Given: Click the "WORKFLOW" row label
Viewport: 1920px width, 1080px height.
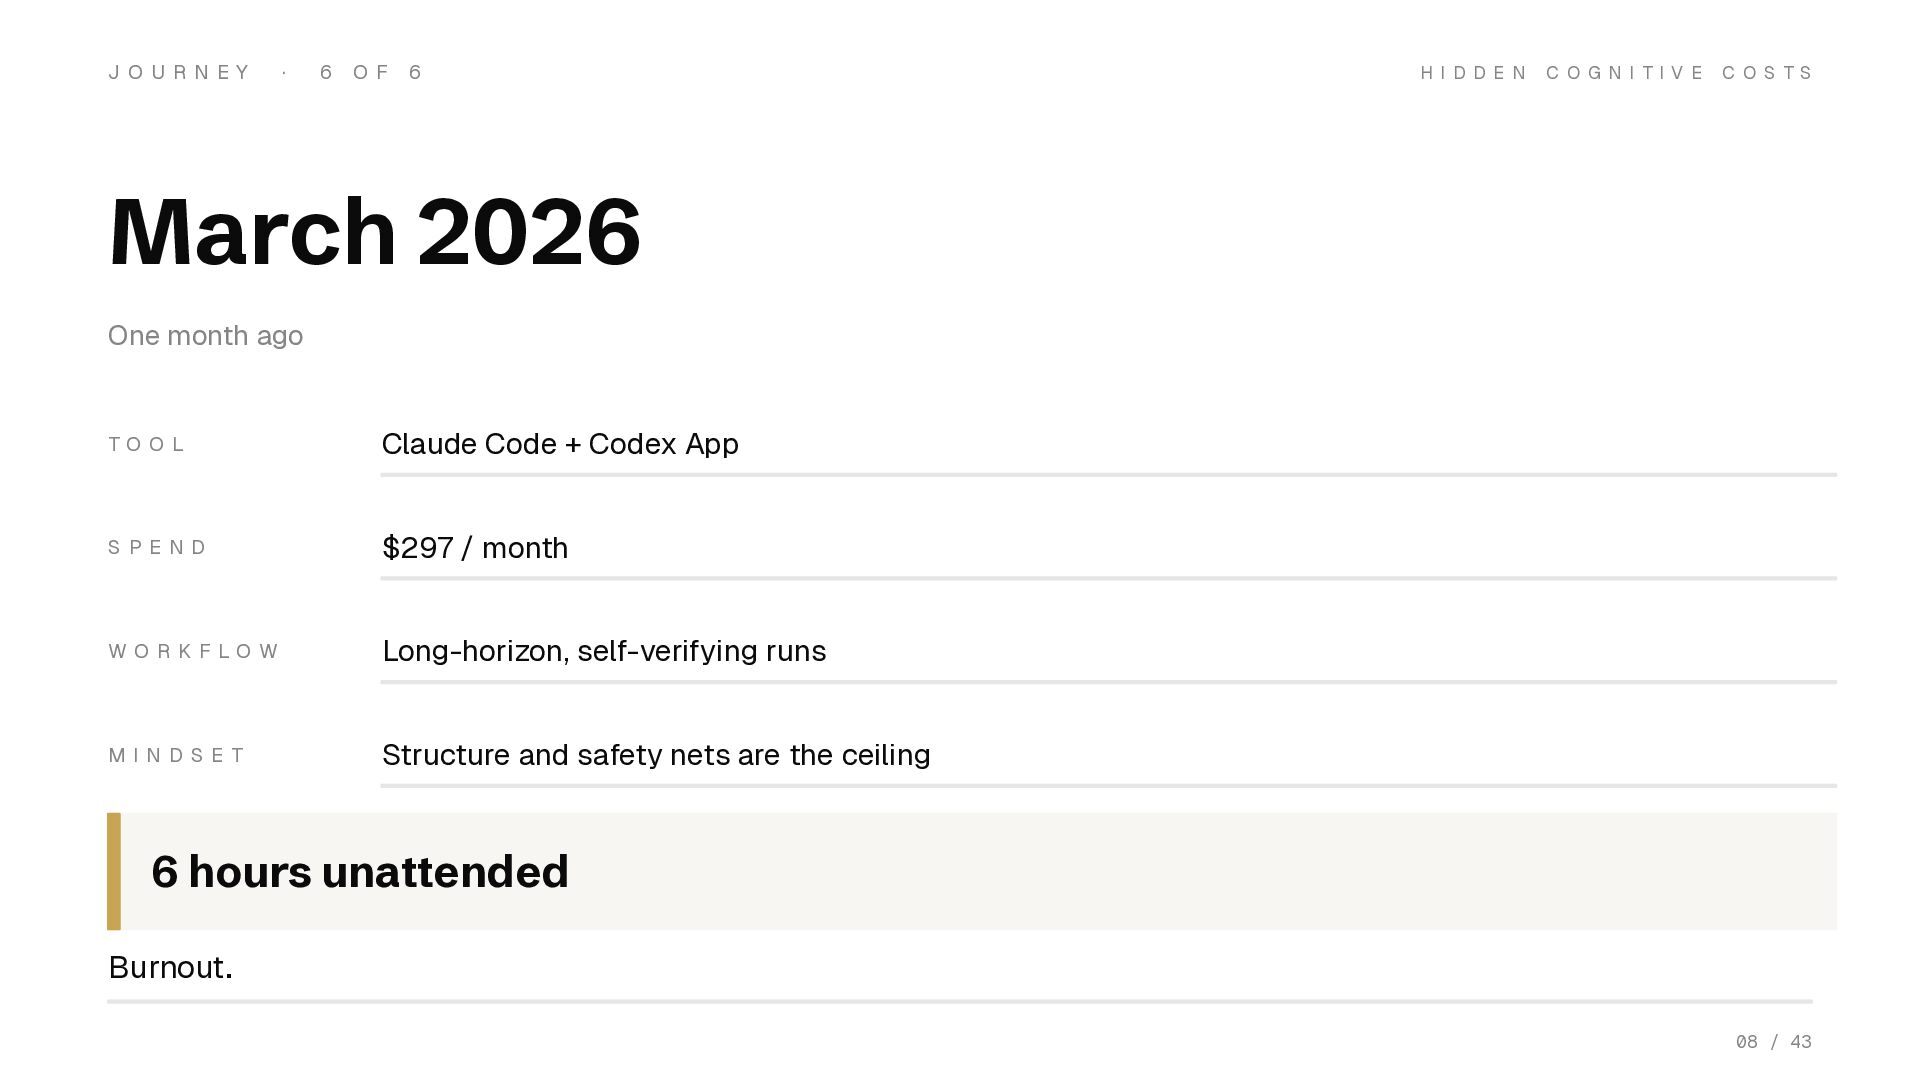Looking at the screenshot, I should [x=194, y=652].
